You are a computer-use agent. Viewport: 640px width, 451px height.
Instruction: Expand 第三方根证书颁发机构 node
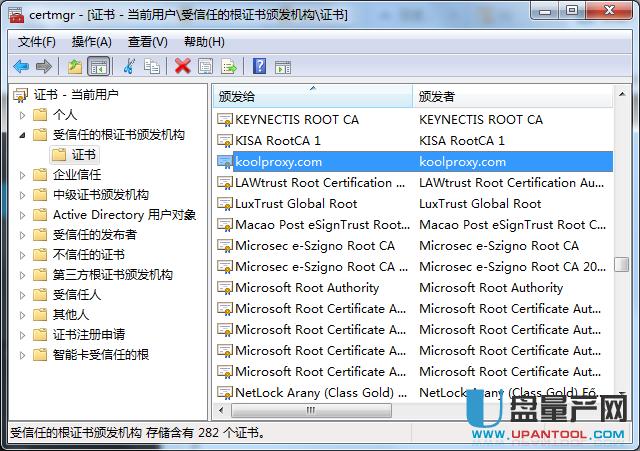pos(22,275)
